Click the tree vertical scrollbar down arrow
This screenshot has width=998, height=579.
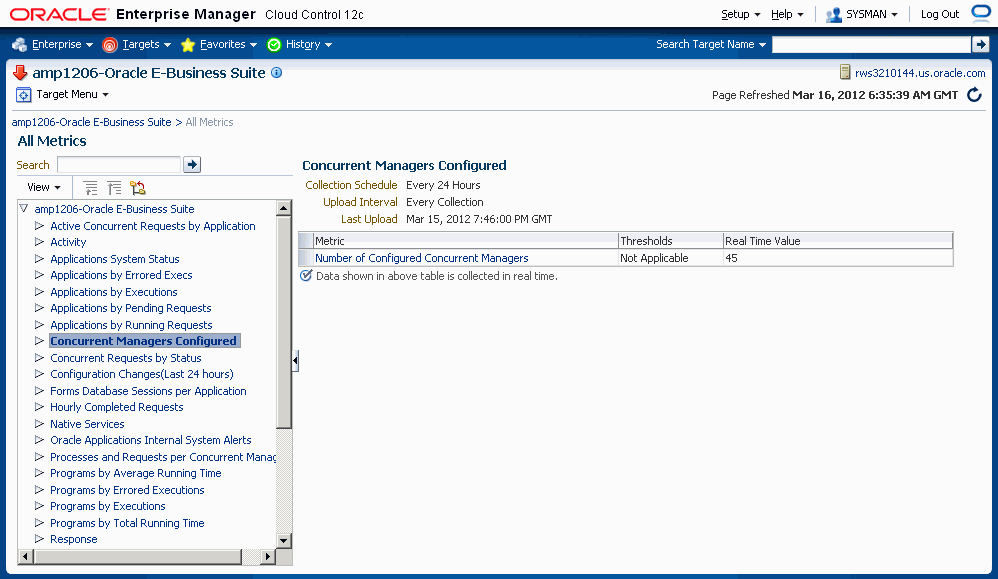tap(284, 540)
